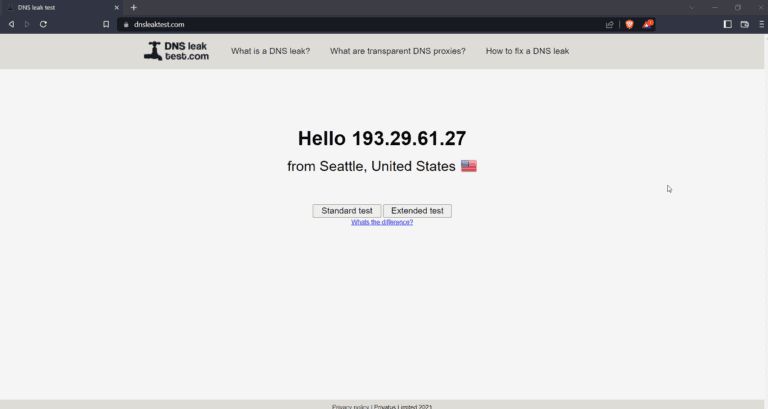Open the "What is a DNS leak?" page
Screen dimensions: 768x409
[270, 51]
